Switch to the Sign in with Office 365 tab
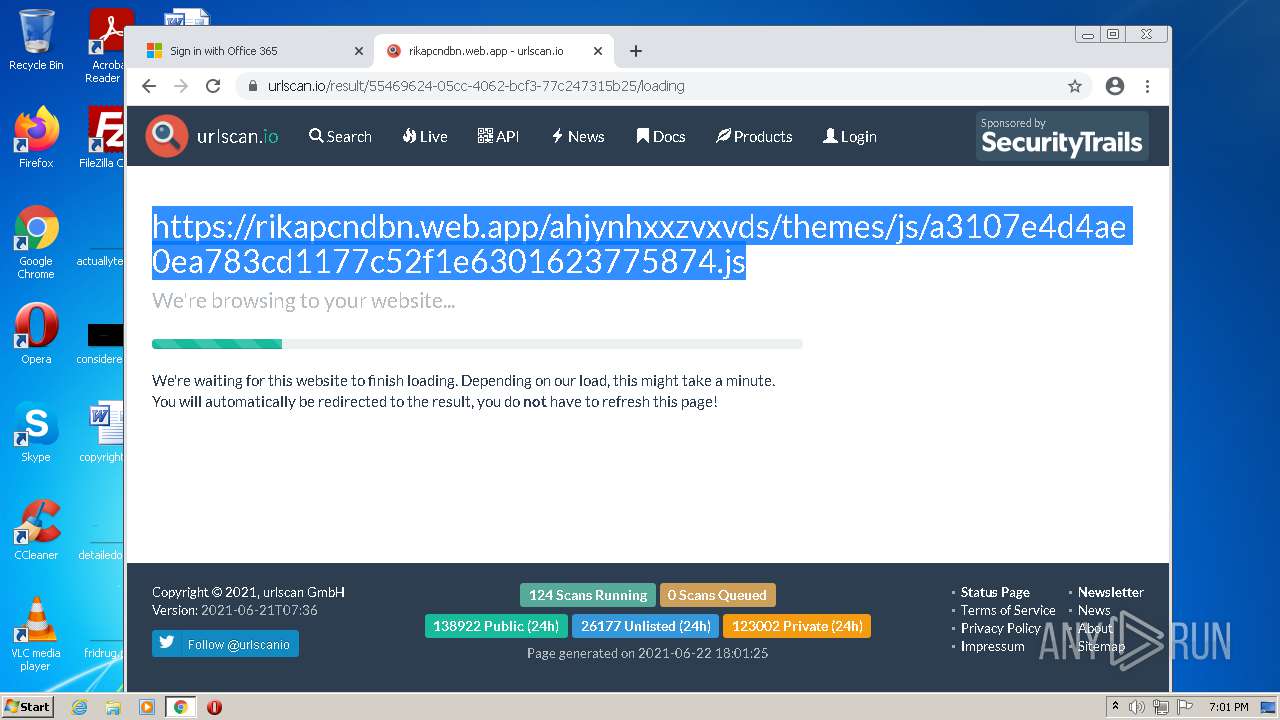Image resolution: width=1280 pixels, height=720 pixels. [x=255, y=51]
